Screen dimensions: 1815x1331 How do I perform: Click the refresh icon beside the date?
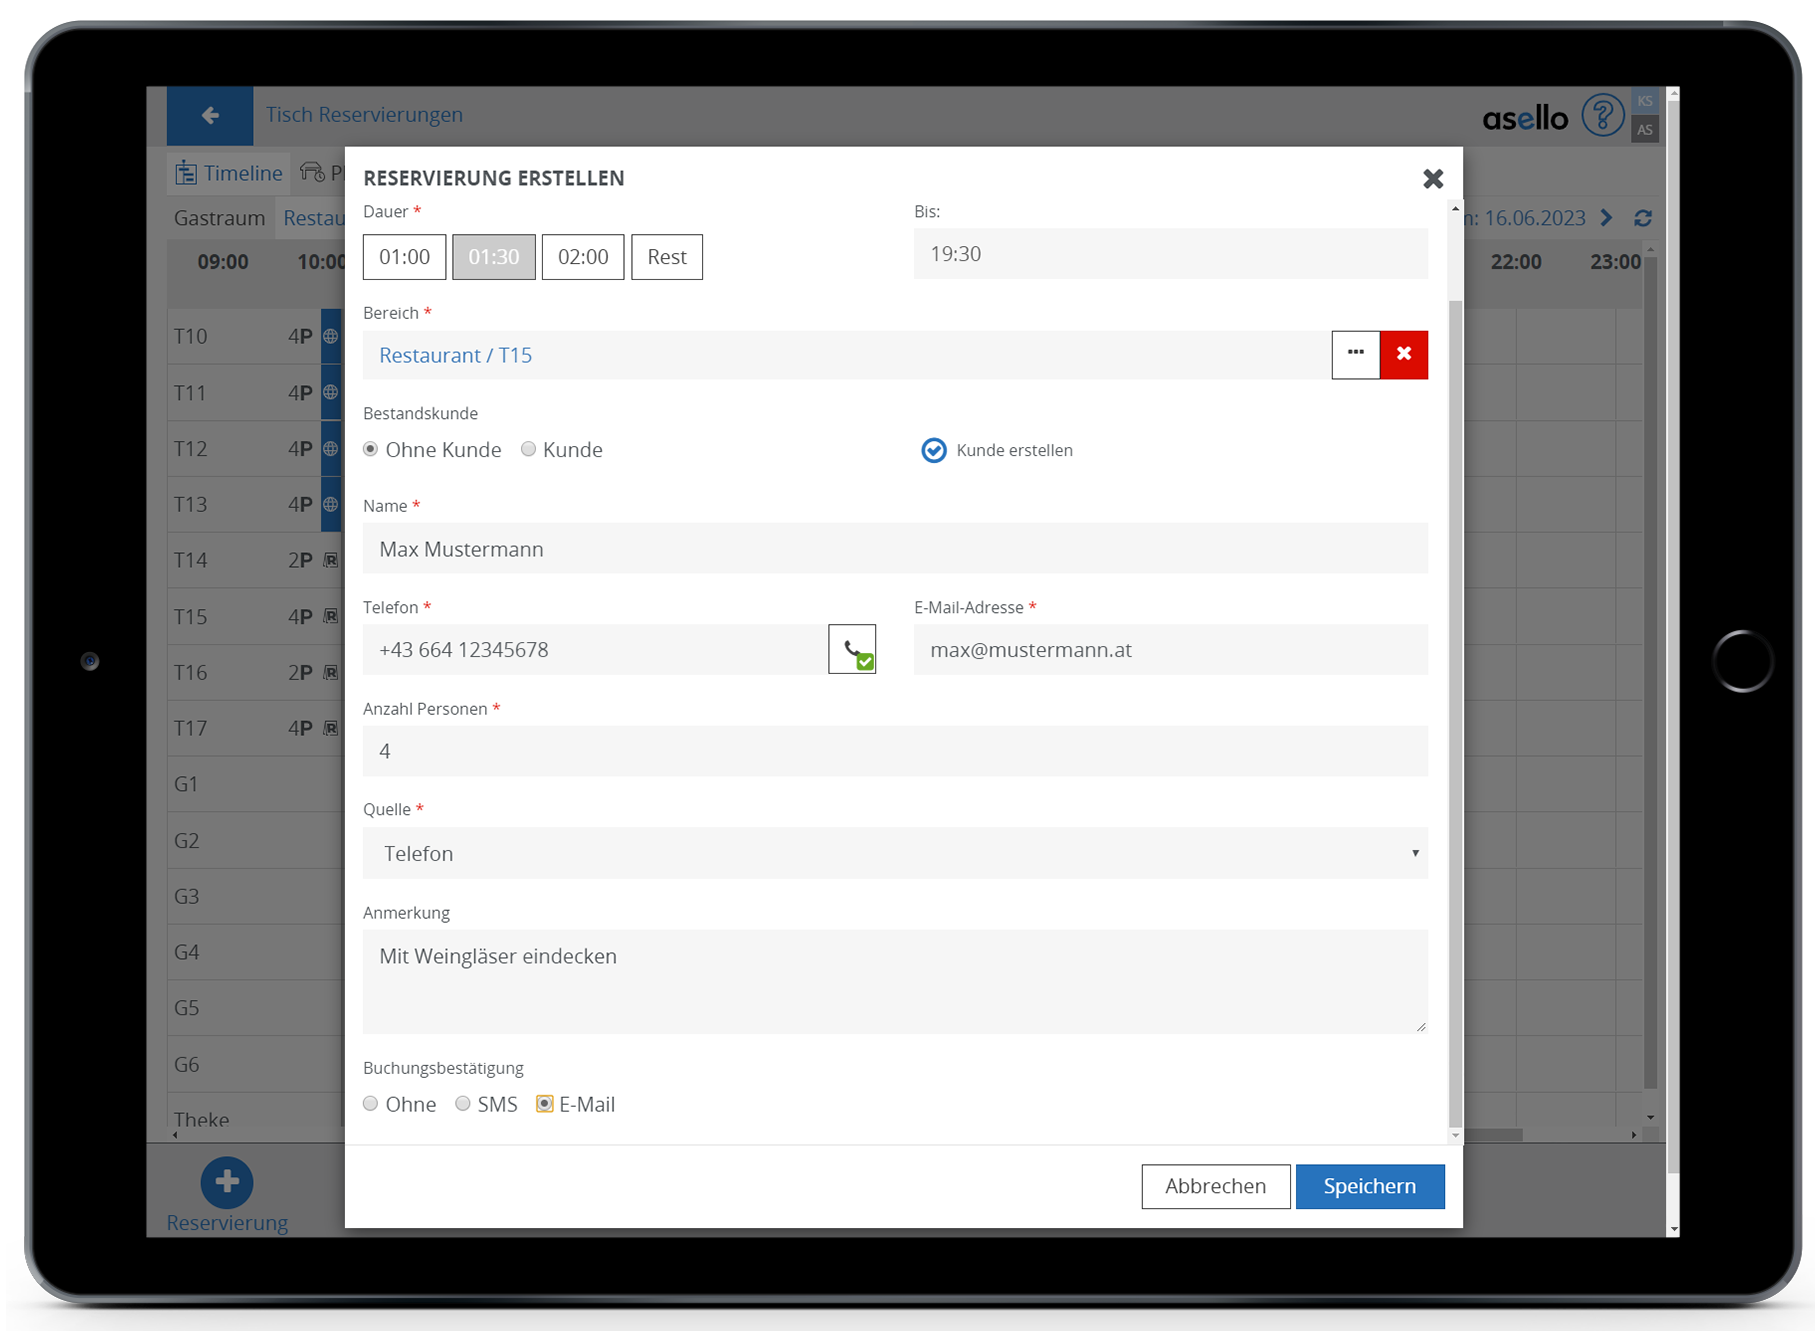point(1643,218)
